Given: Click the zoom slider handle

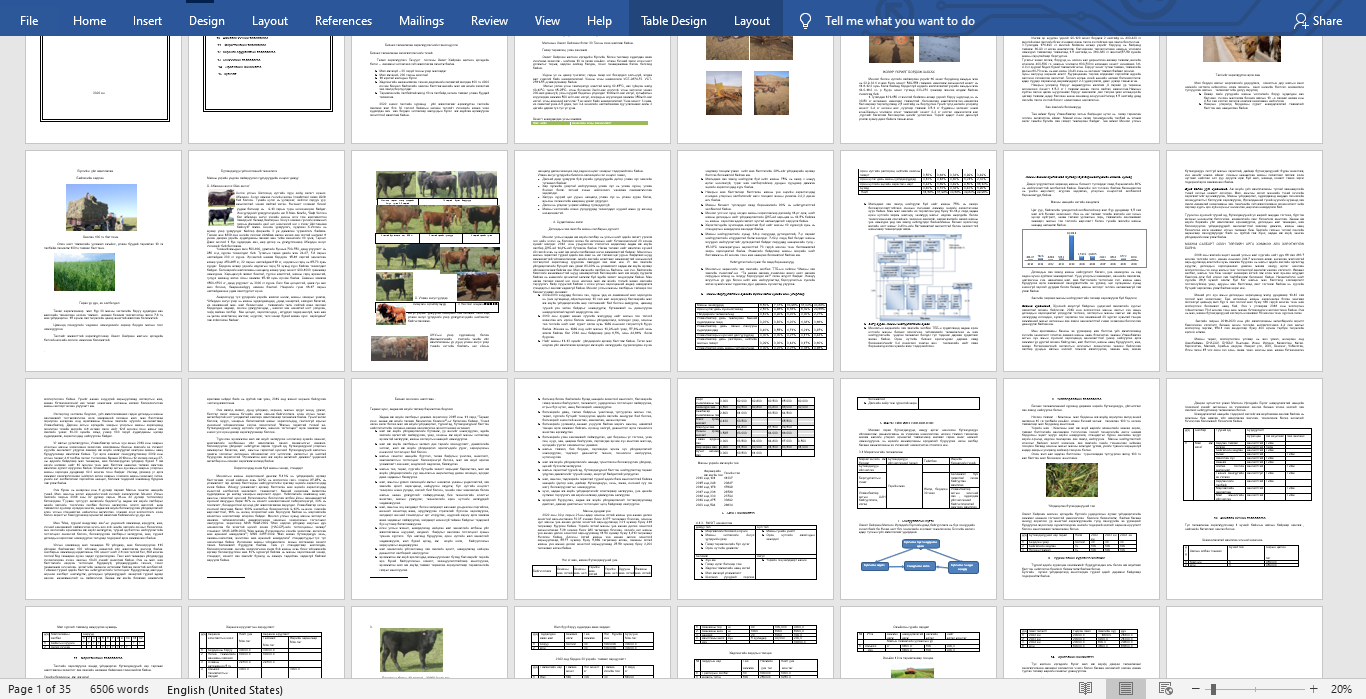Looking at the screenshot, I should coord(1213,689).
